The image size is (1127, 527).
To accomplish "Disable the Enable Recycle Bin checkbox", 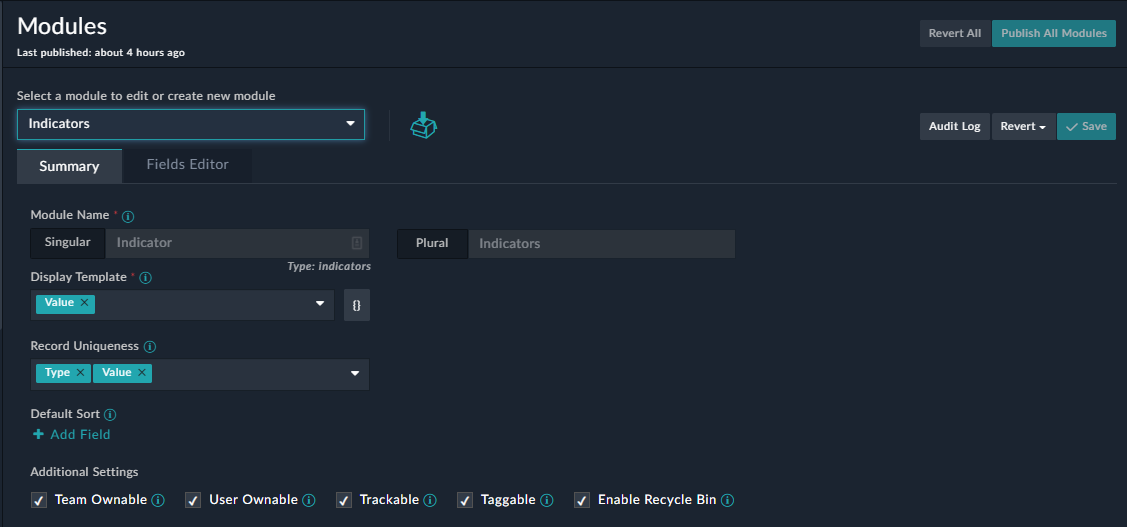I will point(581,500).
